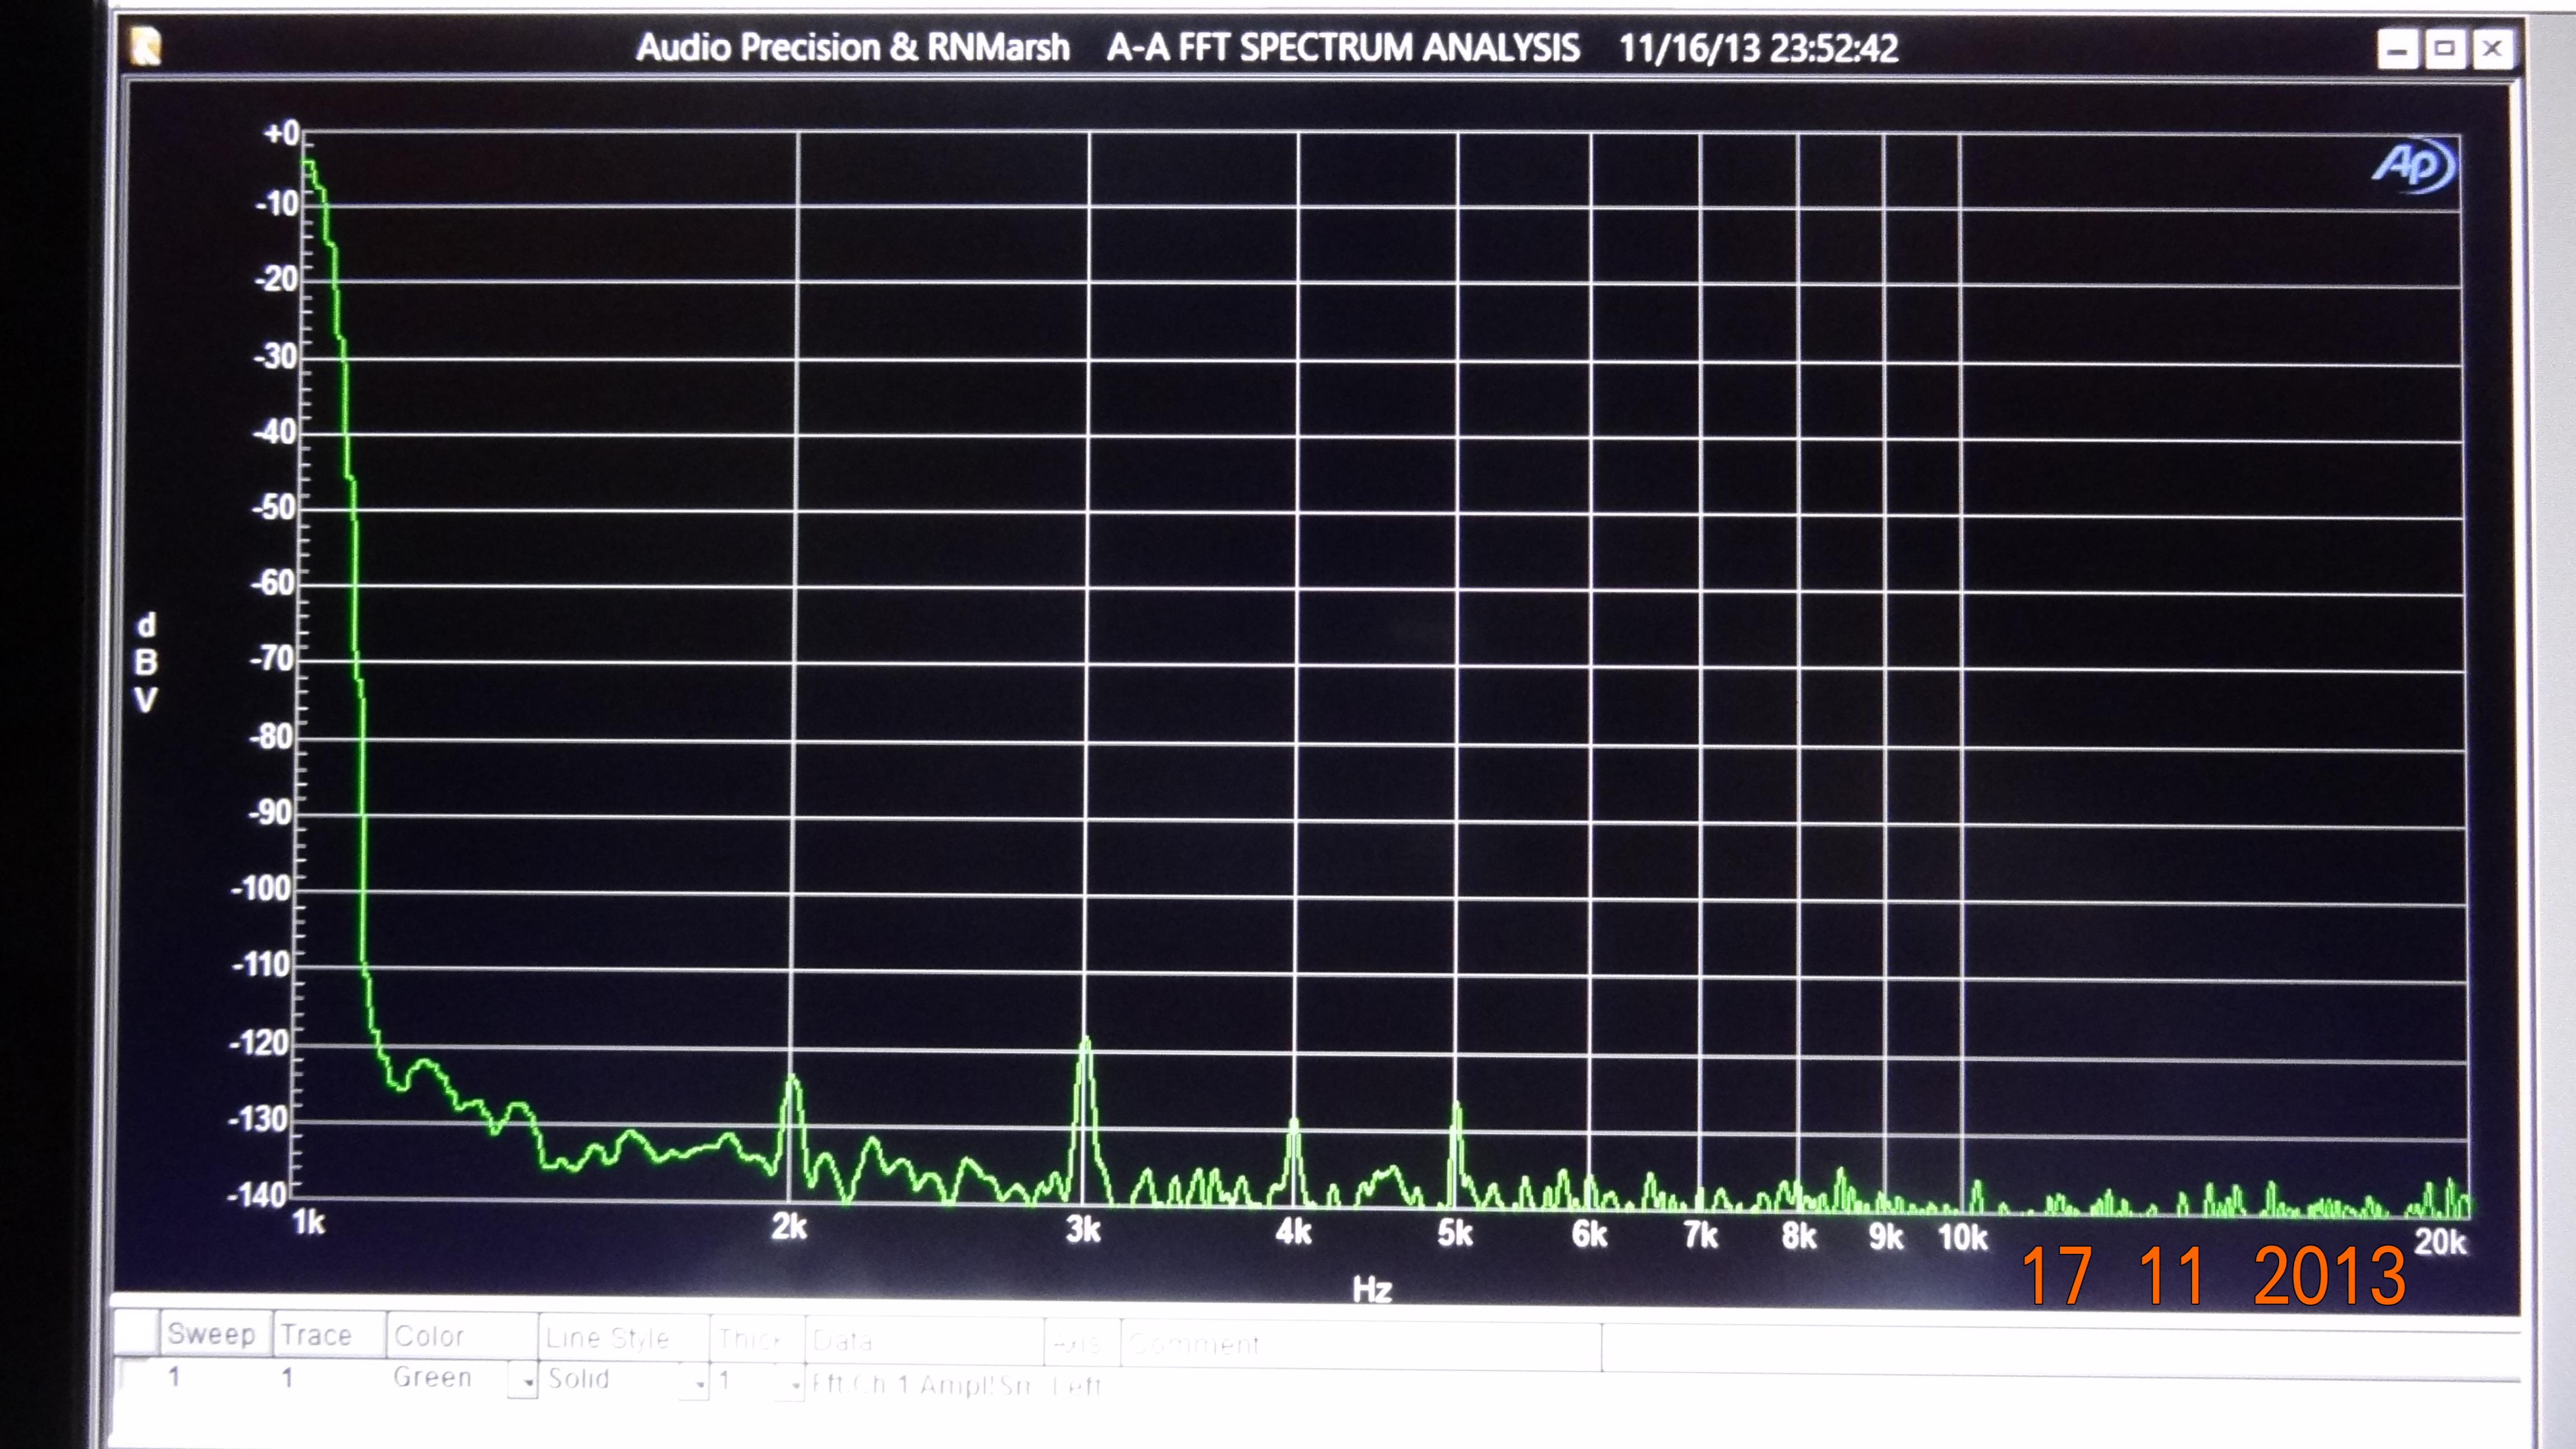Click the Line Style column header

624,1338
